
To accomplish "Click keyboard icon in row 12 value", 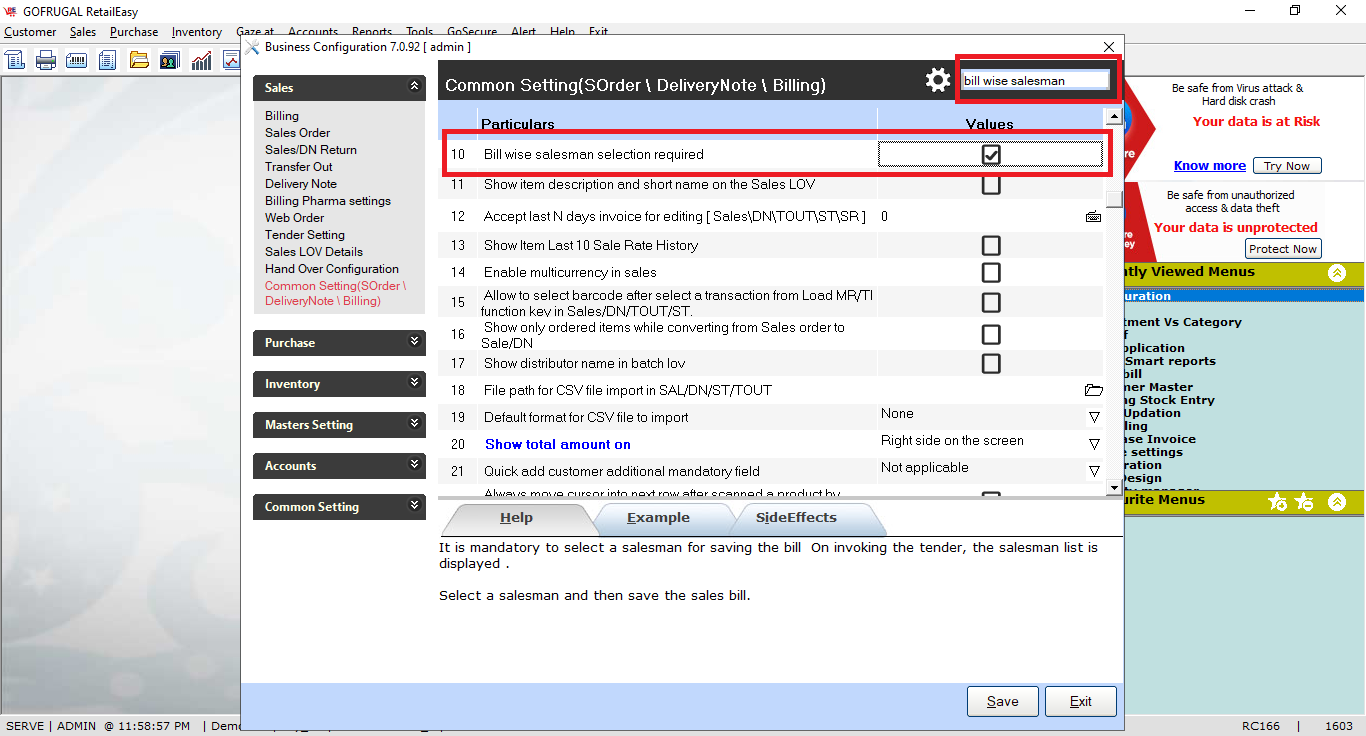I will click(1093, 217).
